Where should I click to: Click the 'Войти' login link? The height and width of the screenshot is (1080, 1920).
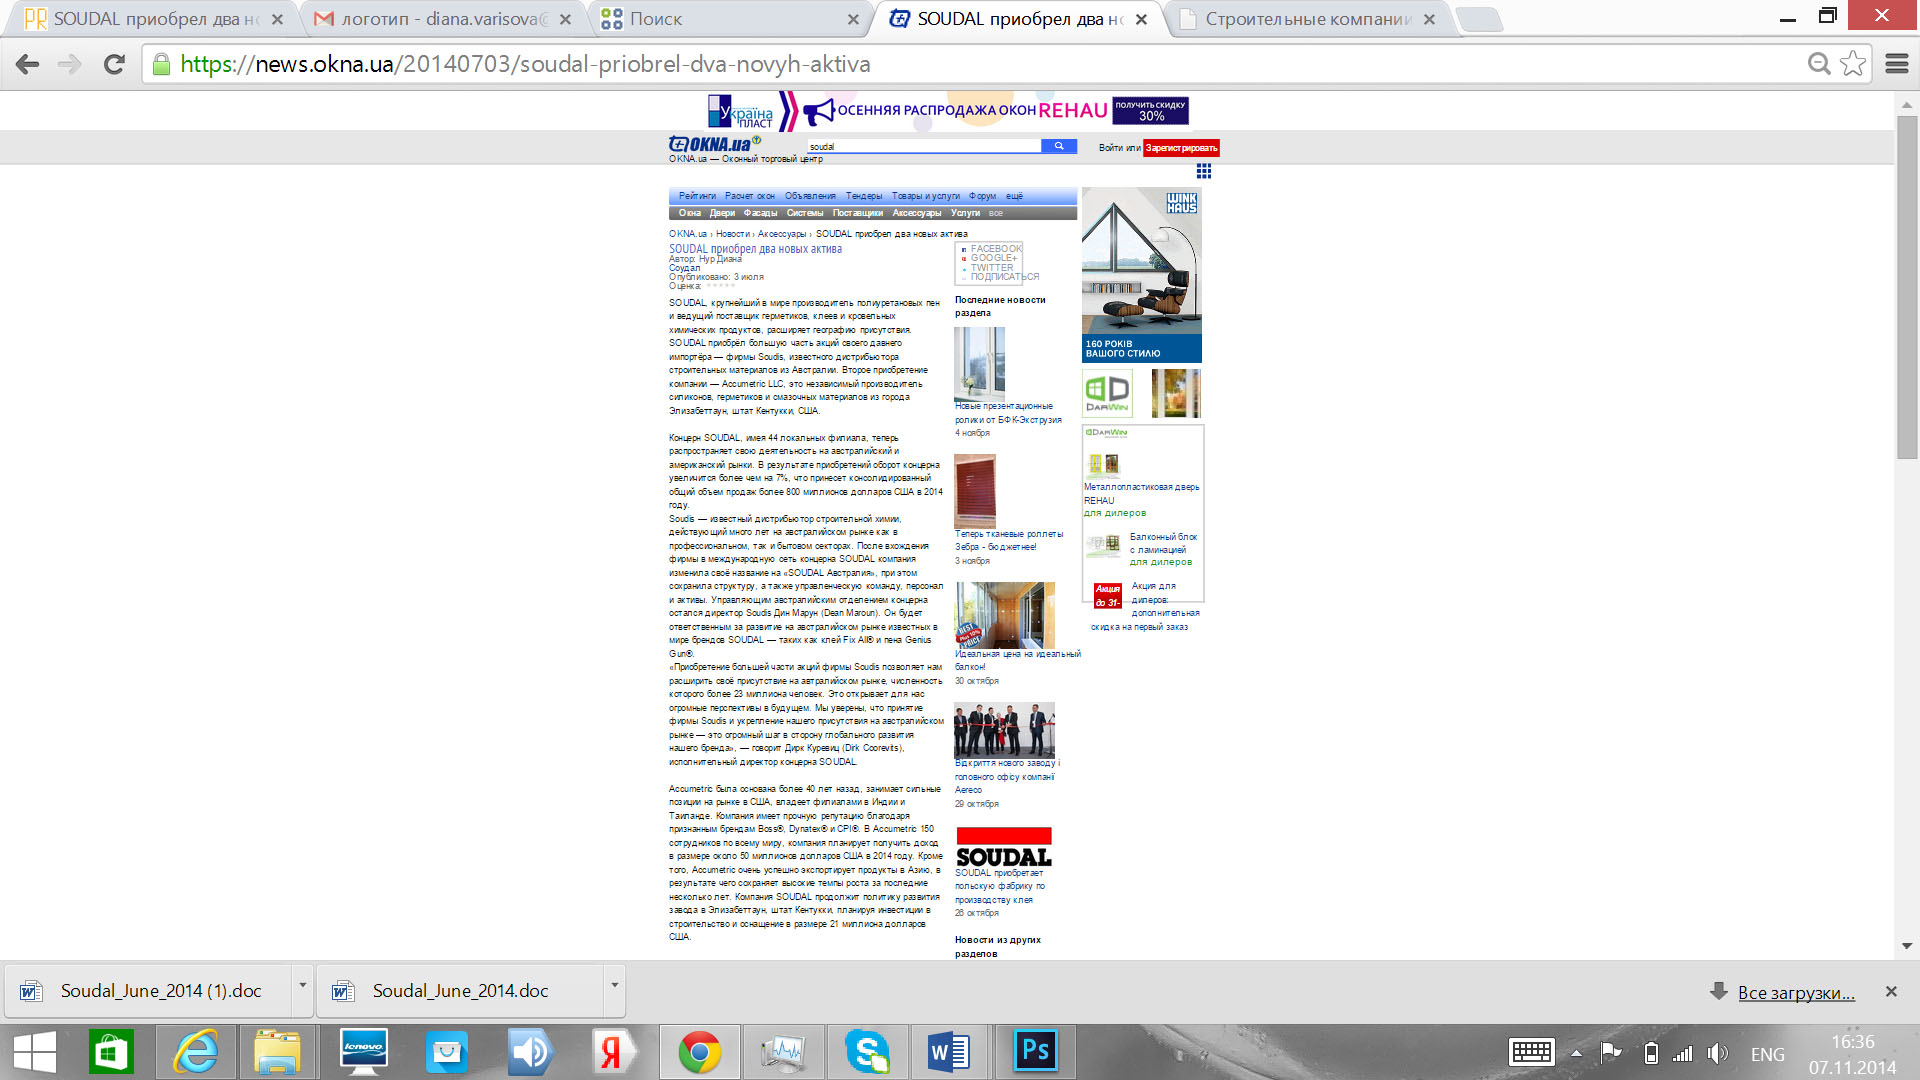pyautogui.click(x=1110, y=148)
